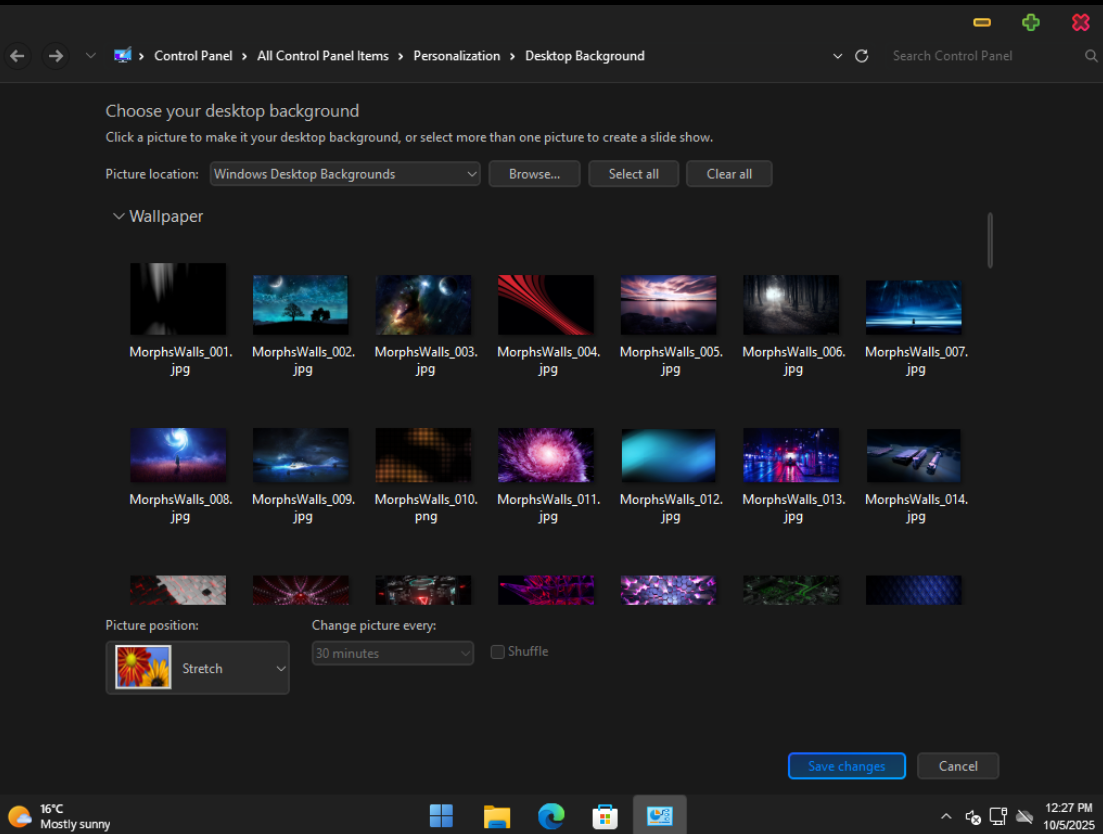Click the Browse... button
The image size is (1103, 834).
[x=534, y=174]
